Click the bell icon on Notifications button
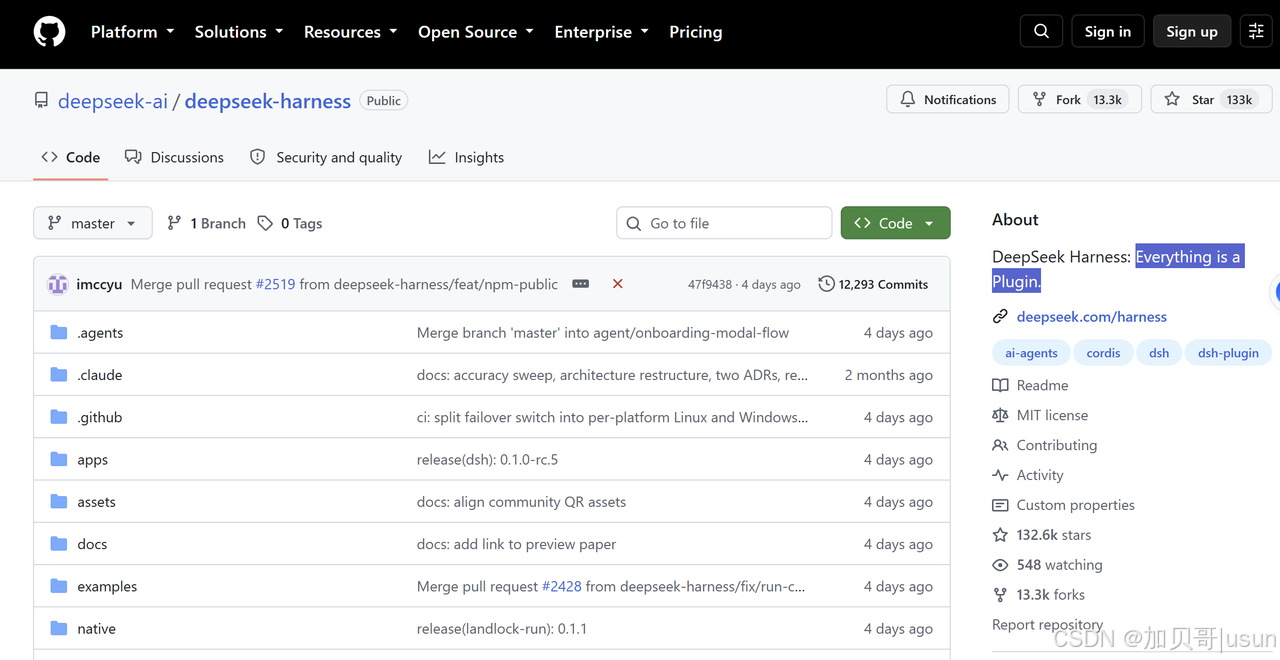Image resolution: width=1280 pixels, height=660 pixels. tap(908, 100)
